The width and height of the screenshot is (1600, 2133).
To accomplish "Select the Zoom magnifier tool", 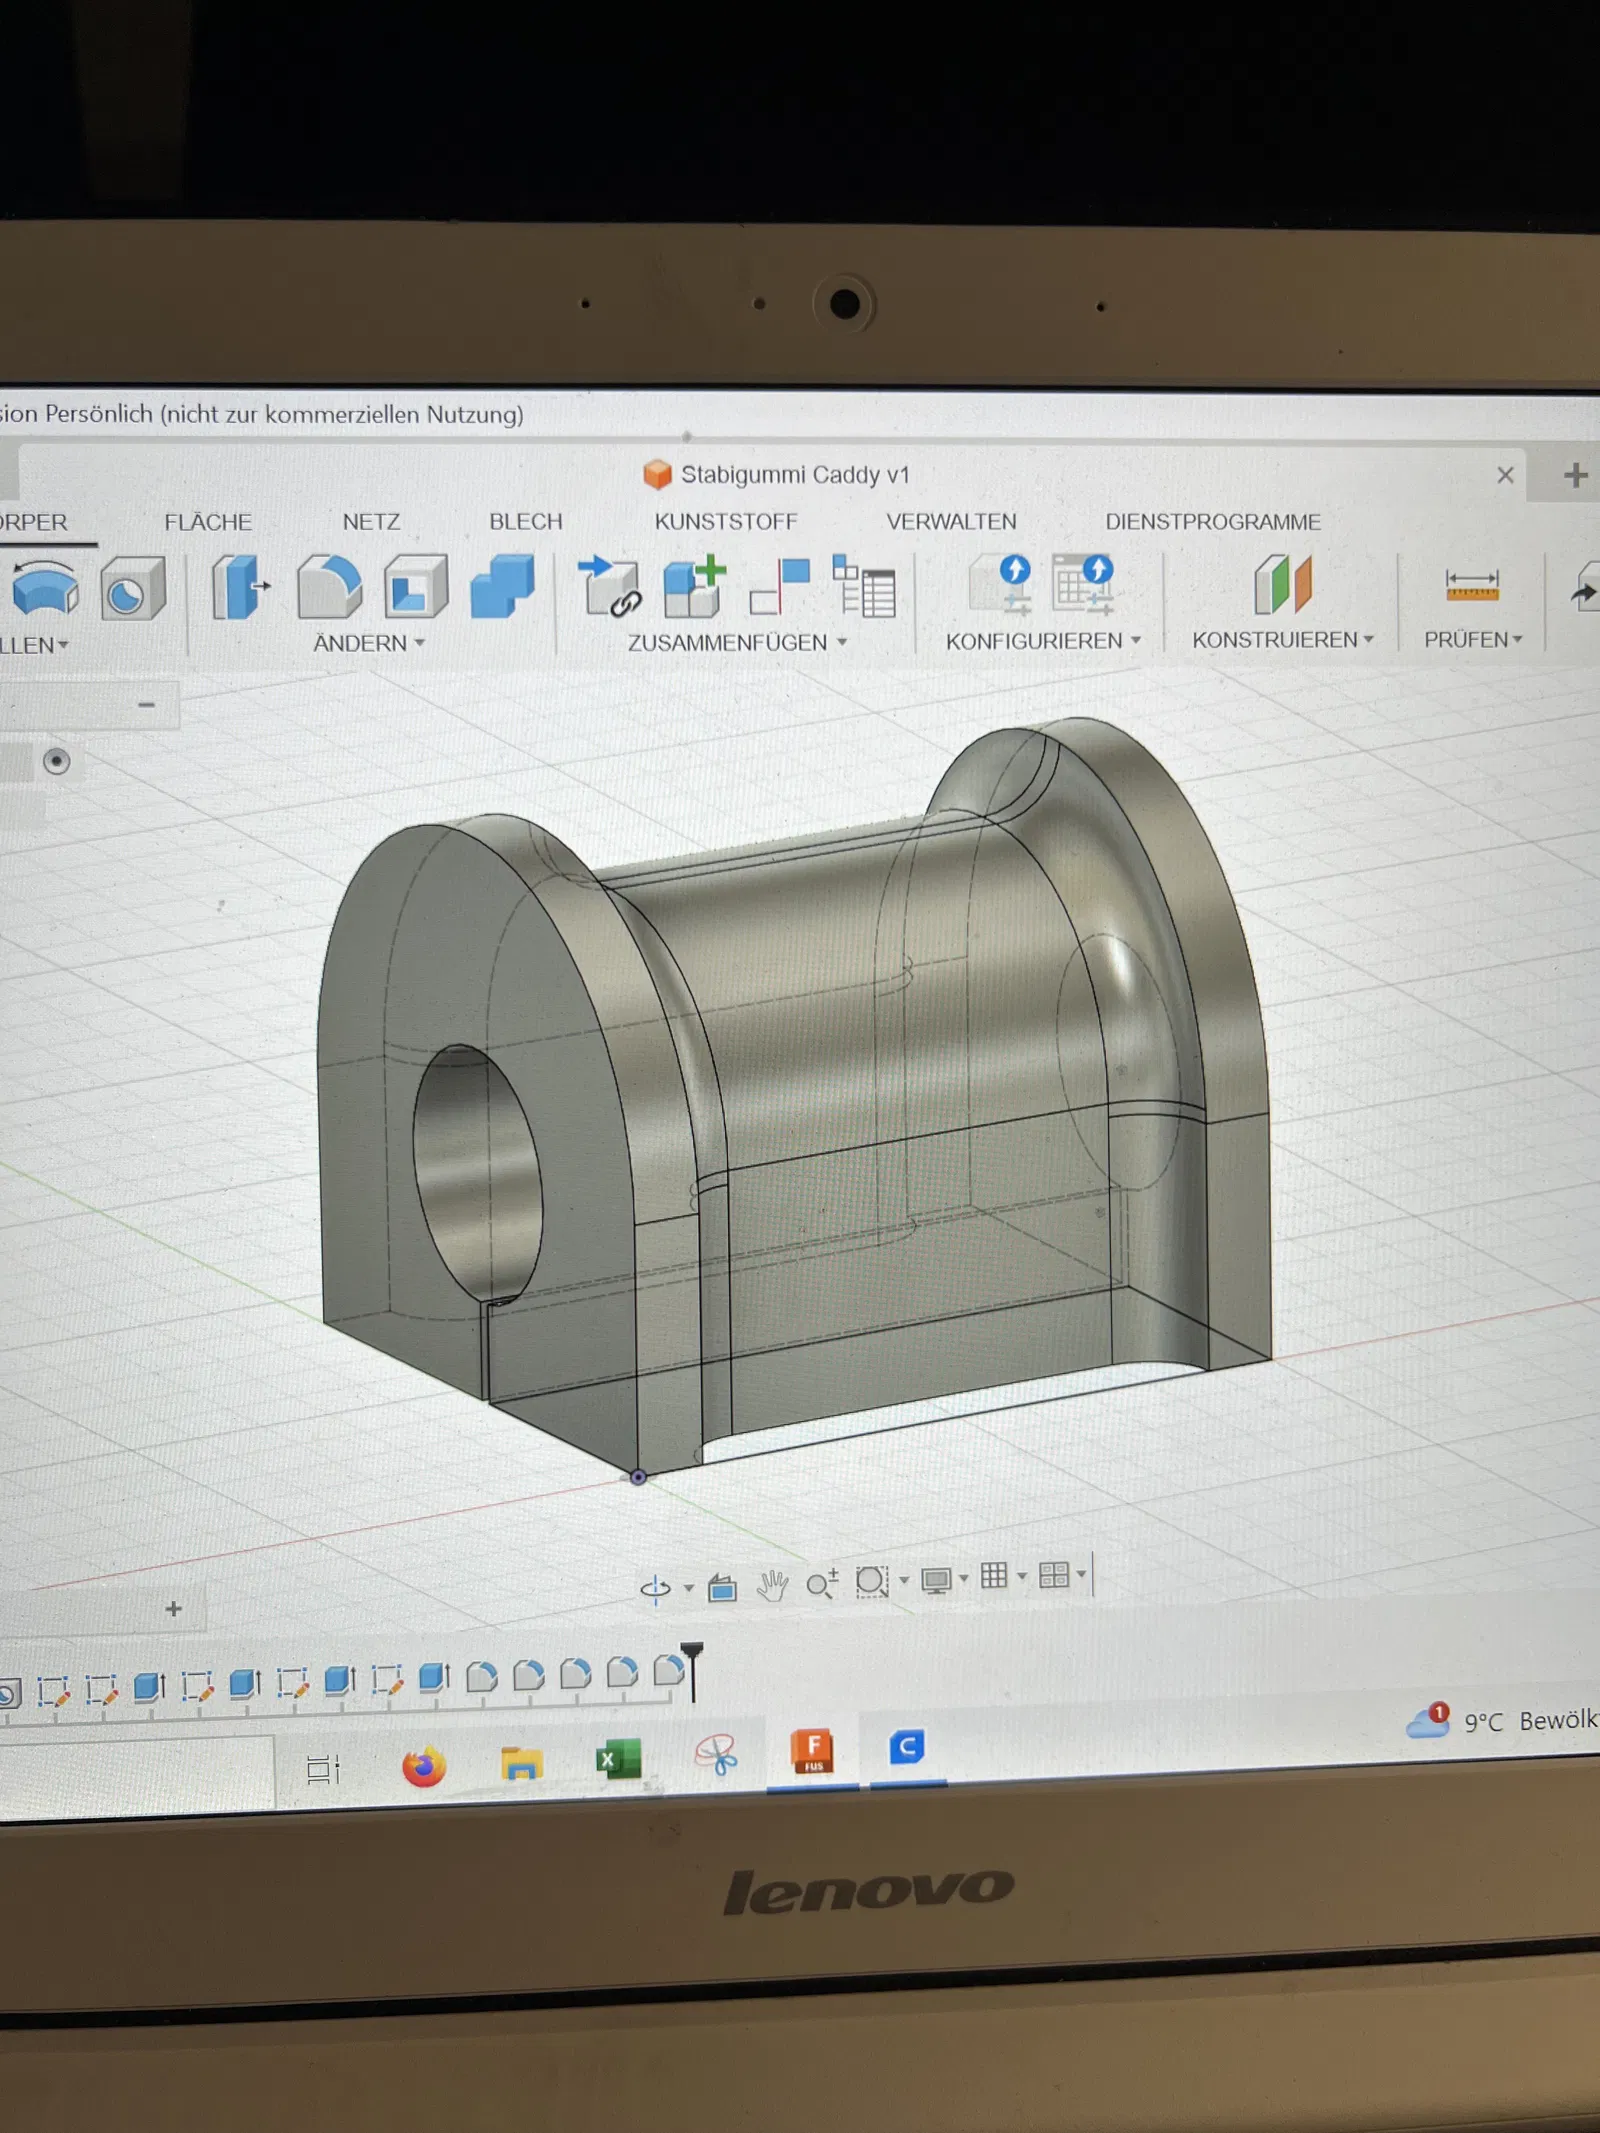I will click(822, 1584).
